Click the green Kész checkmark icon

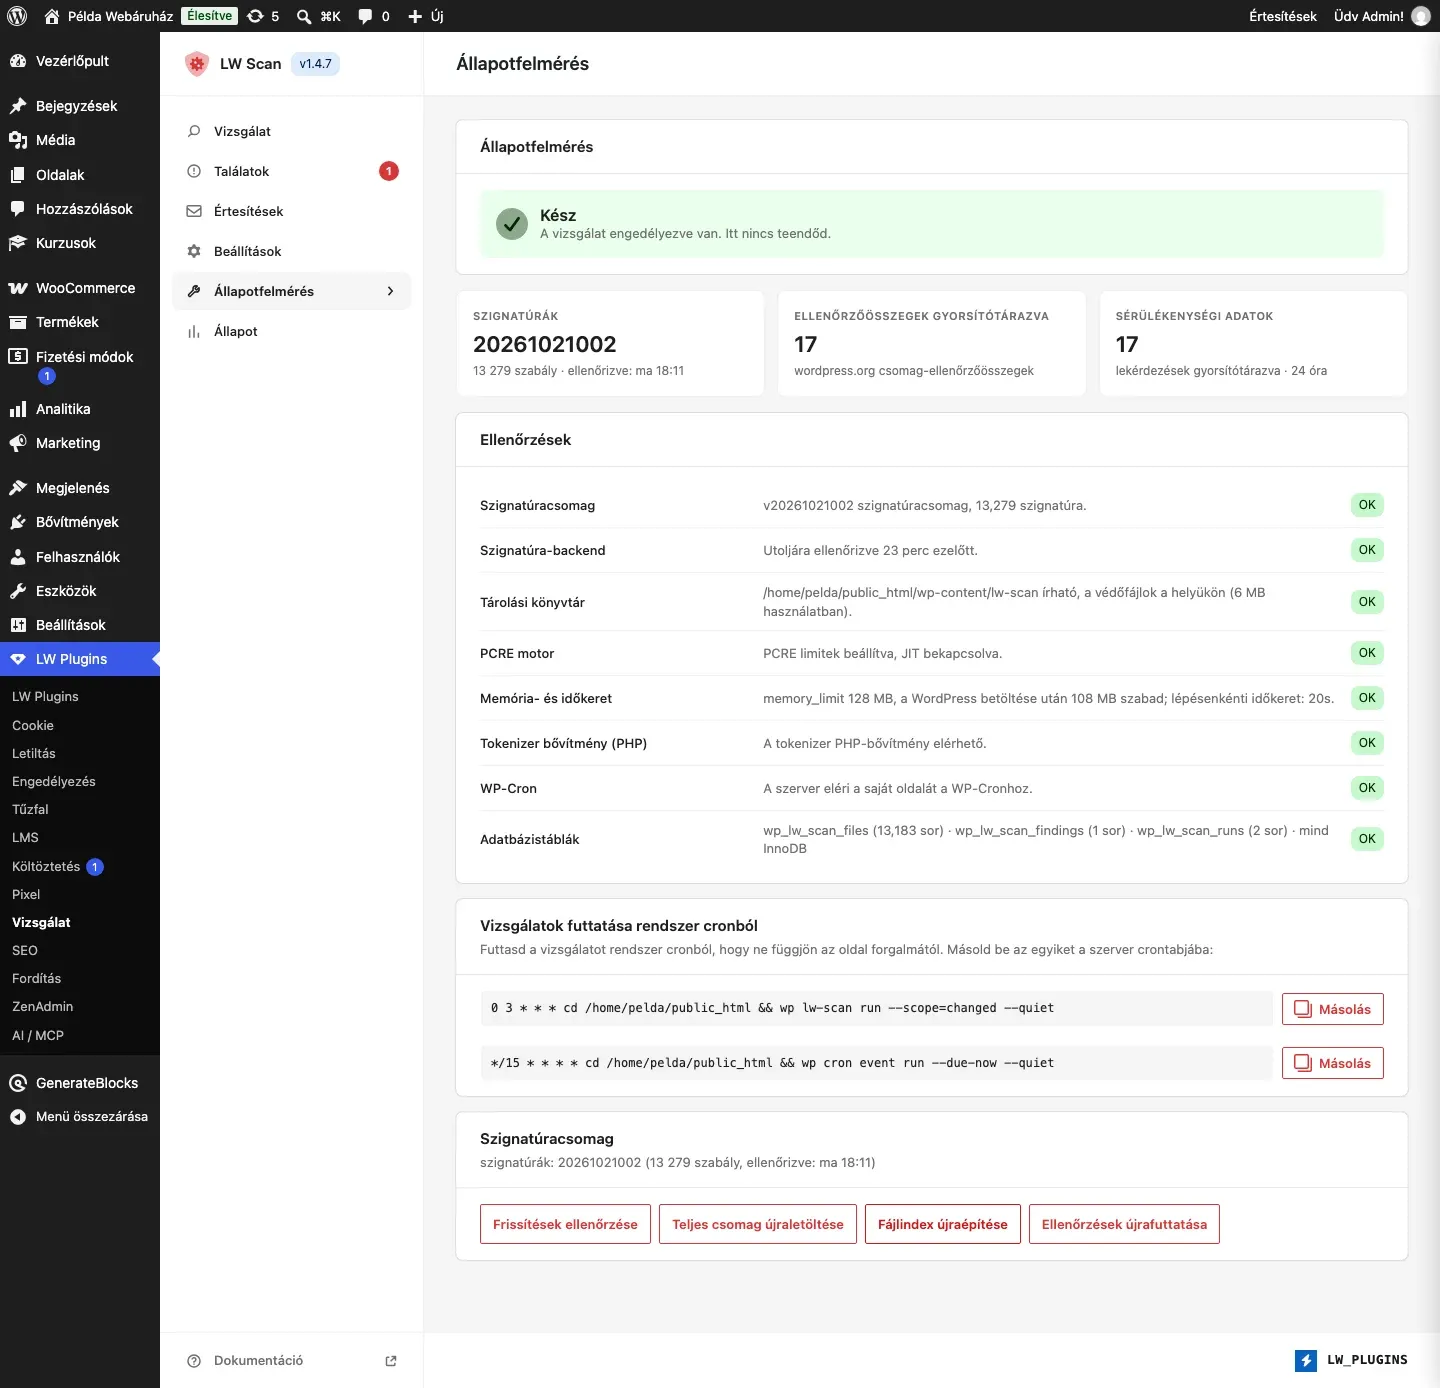tap(512, 224)
